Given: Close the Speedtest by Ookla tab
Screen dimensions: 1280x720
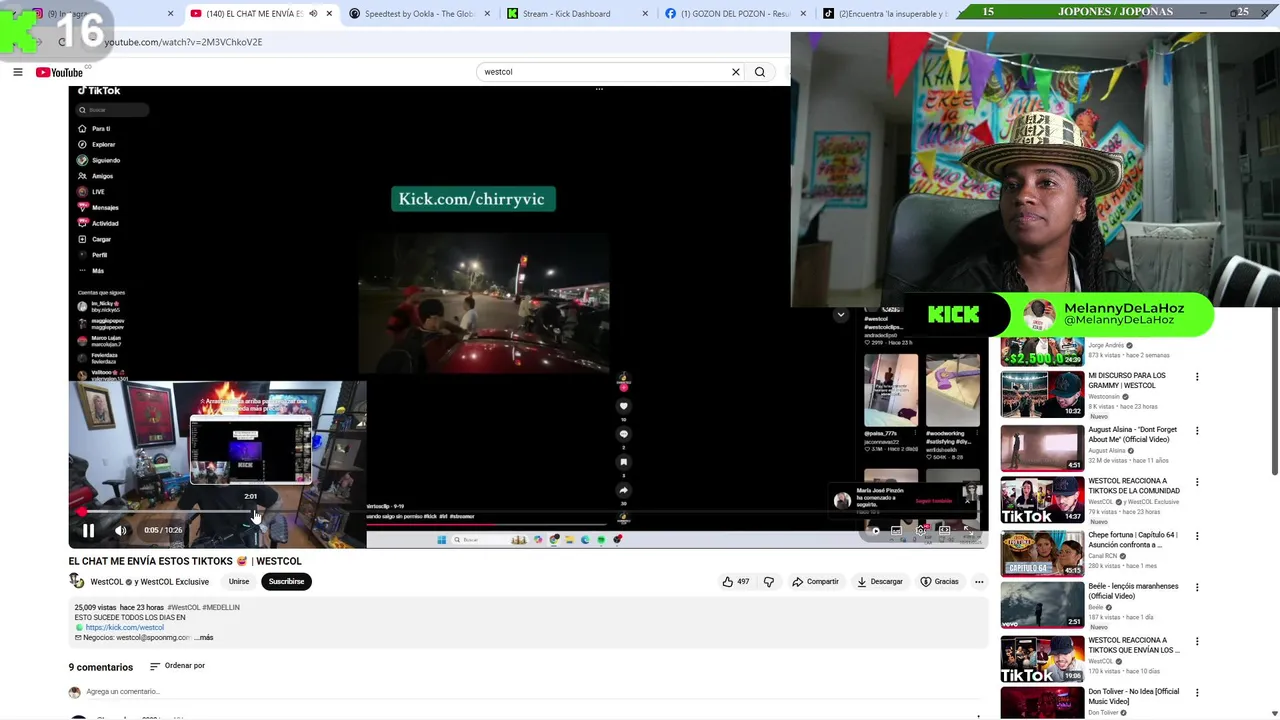Looking at the screenshot, I should [x=488, y=14].
